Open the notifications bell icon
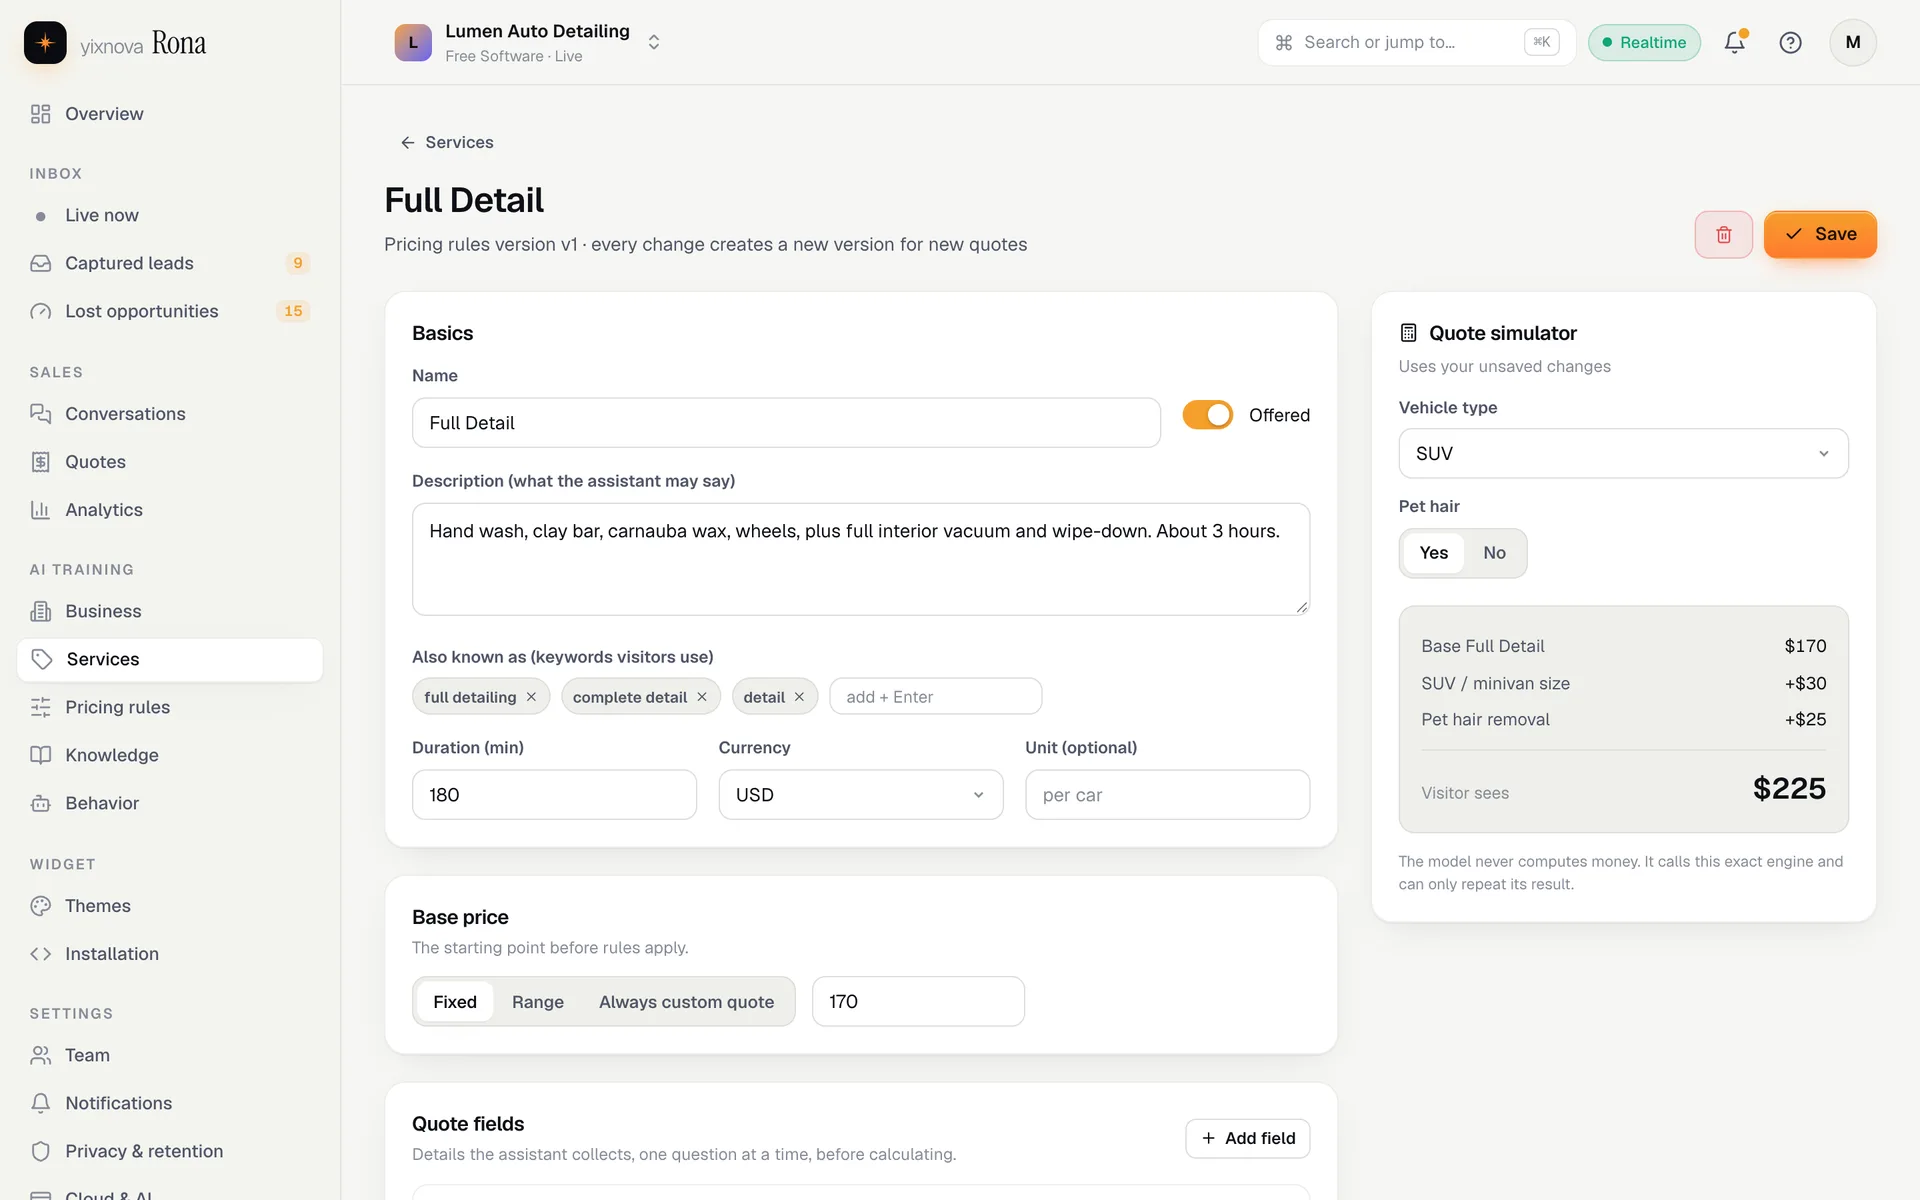The height and width of the screenshot is (1200, 1920). pos(1735,42)
